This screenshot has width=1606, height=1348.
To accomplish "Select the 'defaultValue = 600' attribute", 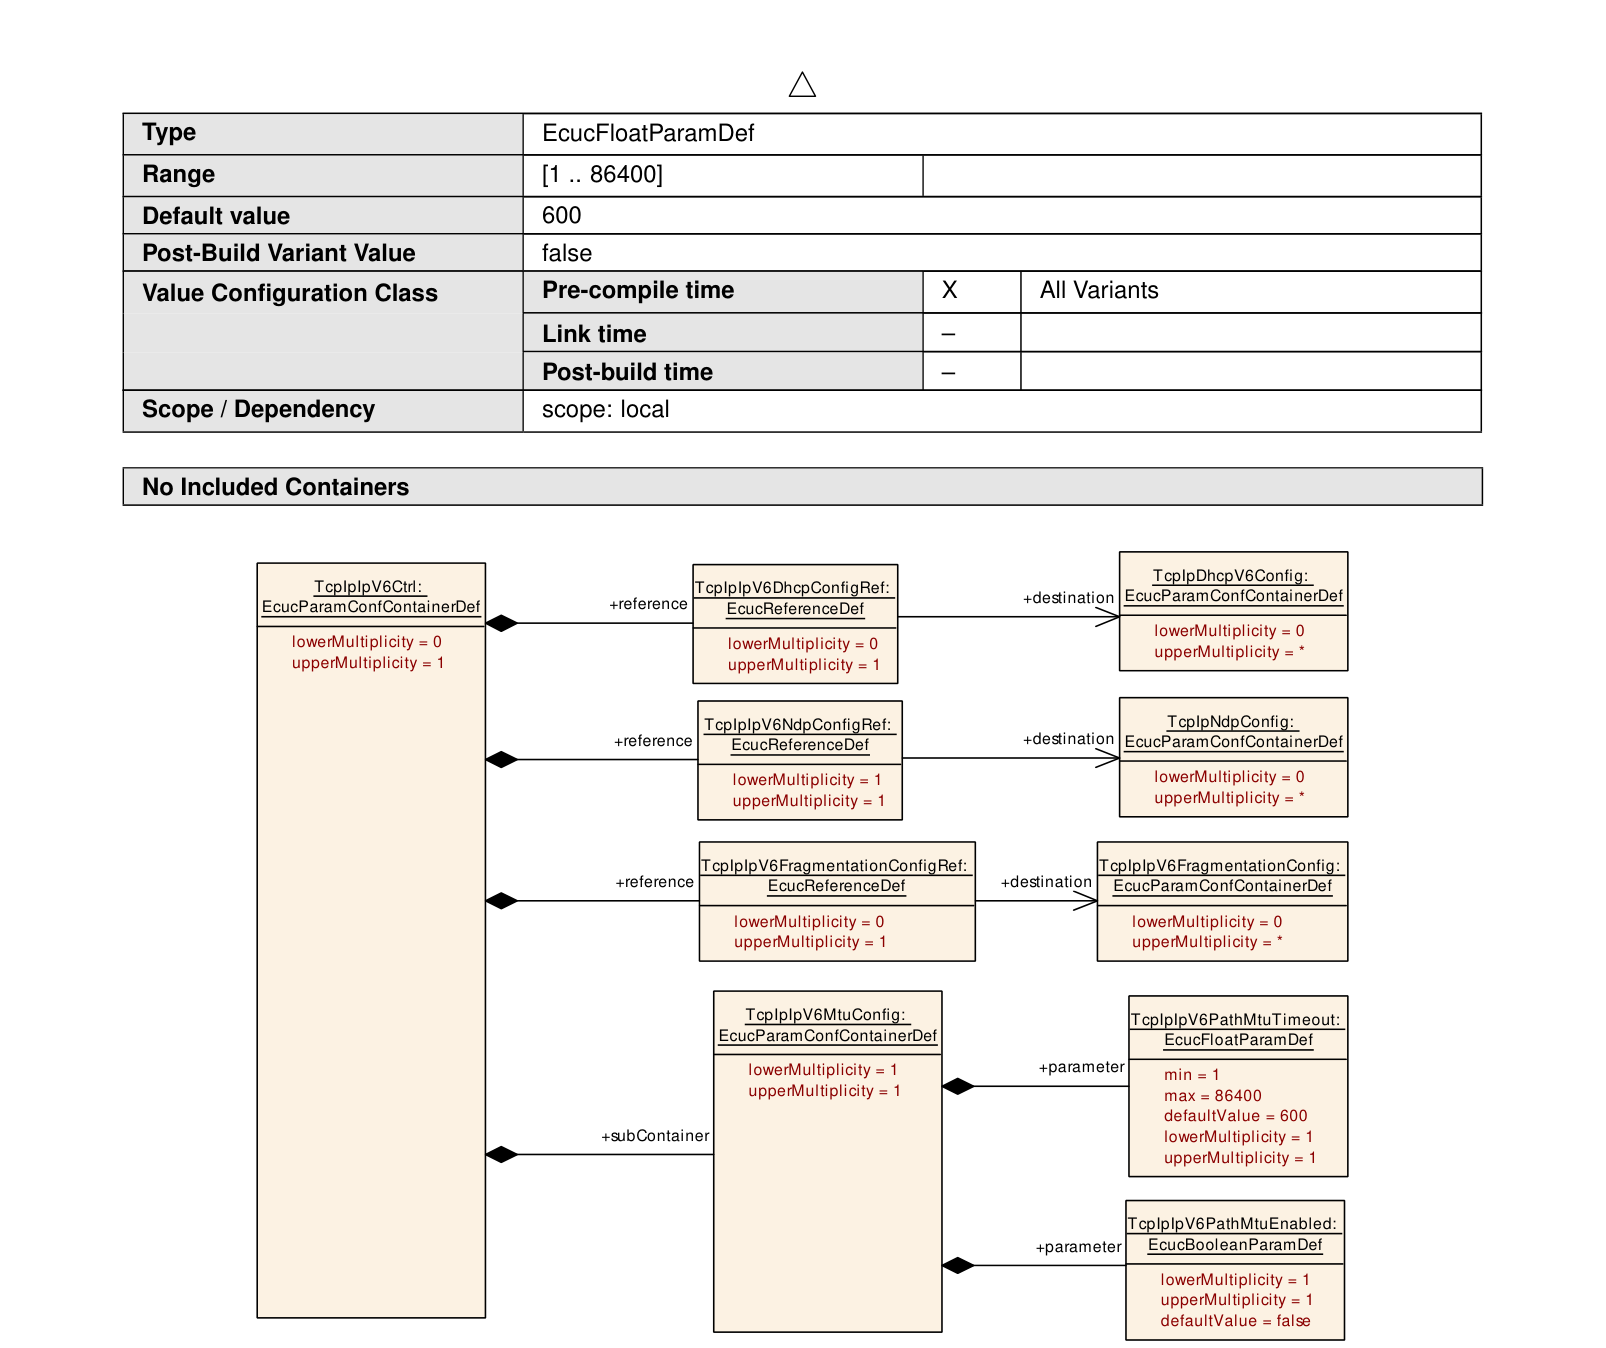I will 1235,1116.
